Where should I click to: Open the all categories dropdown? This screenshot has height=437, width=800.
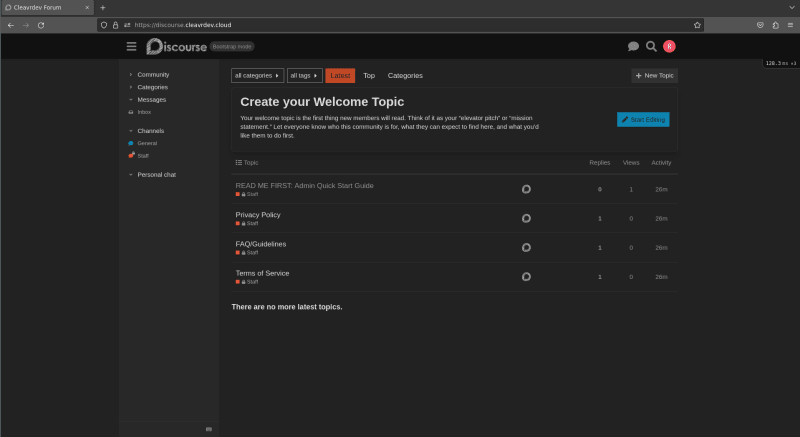coord(257,75)
